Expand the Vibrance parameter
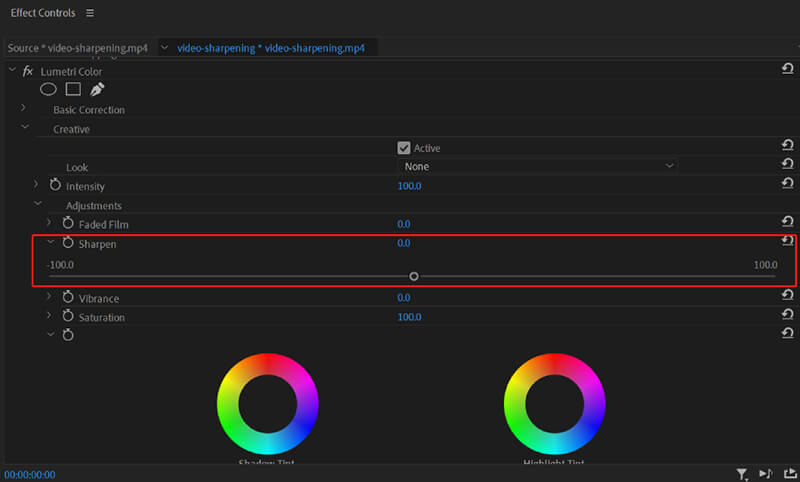 [x=50, y=298]
